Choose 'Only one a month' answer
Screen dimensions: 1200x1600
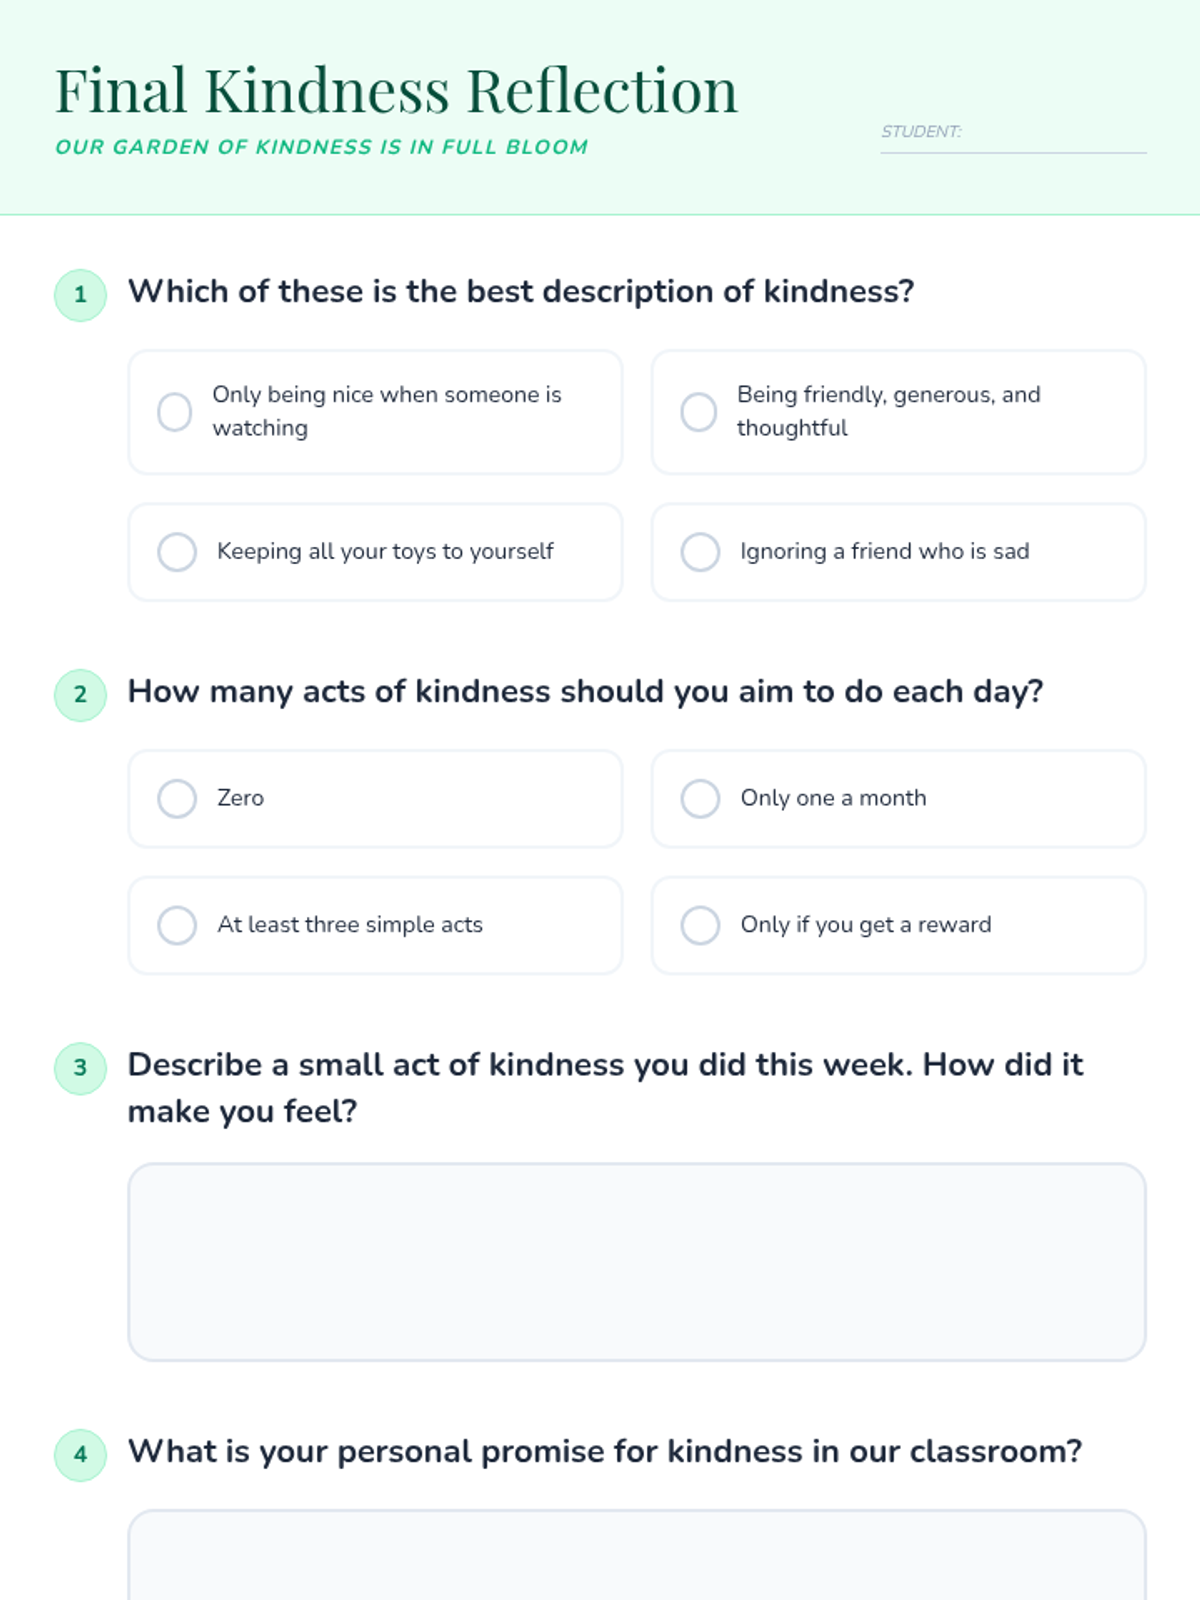pyautogui.click(x=898, y=799)
